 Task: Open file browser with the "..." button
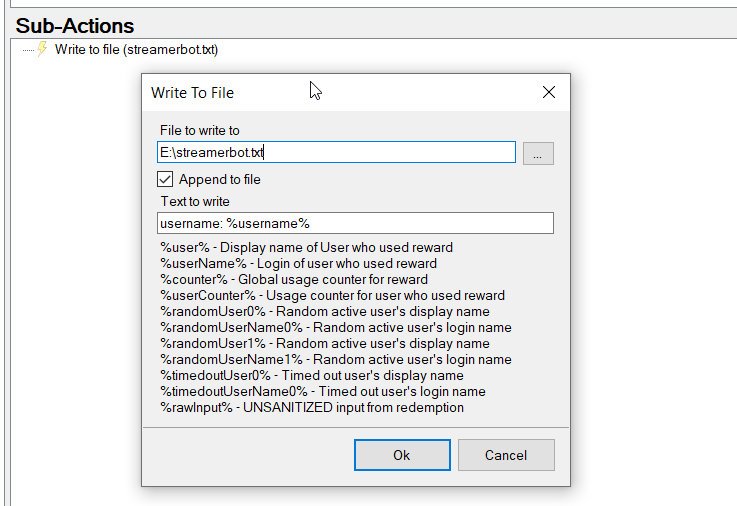pos(538,153)
